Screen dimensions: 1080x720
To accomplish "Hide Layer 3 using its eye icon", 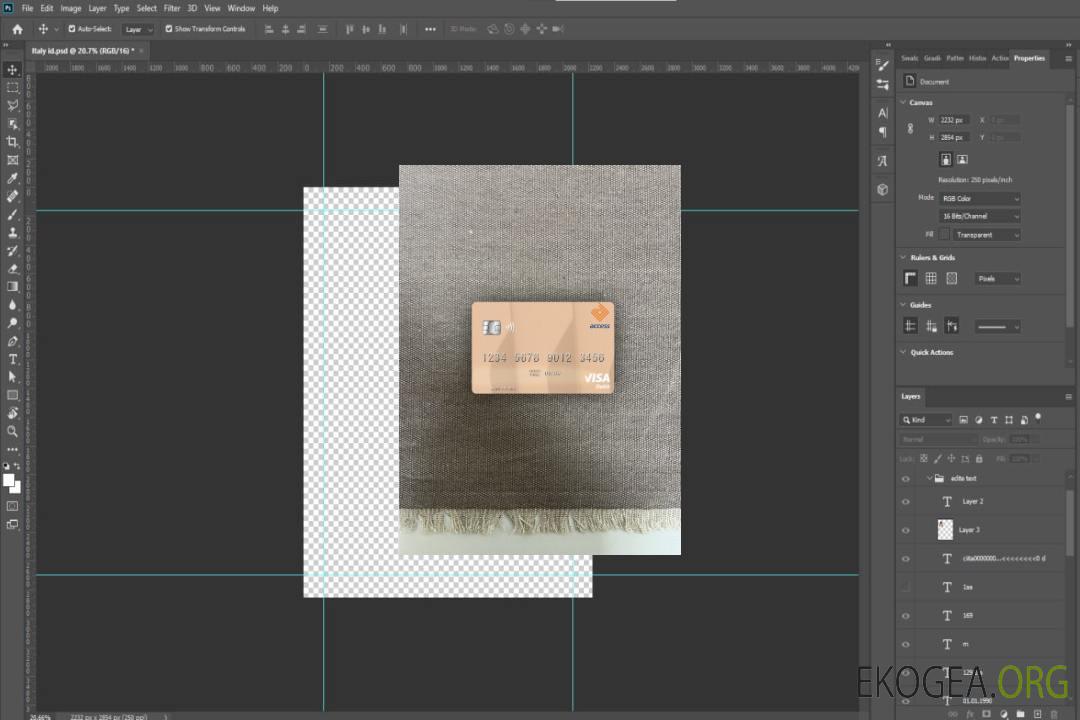I will pyautogui.click(x=906, y=530).
